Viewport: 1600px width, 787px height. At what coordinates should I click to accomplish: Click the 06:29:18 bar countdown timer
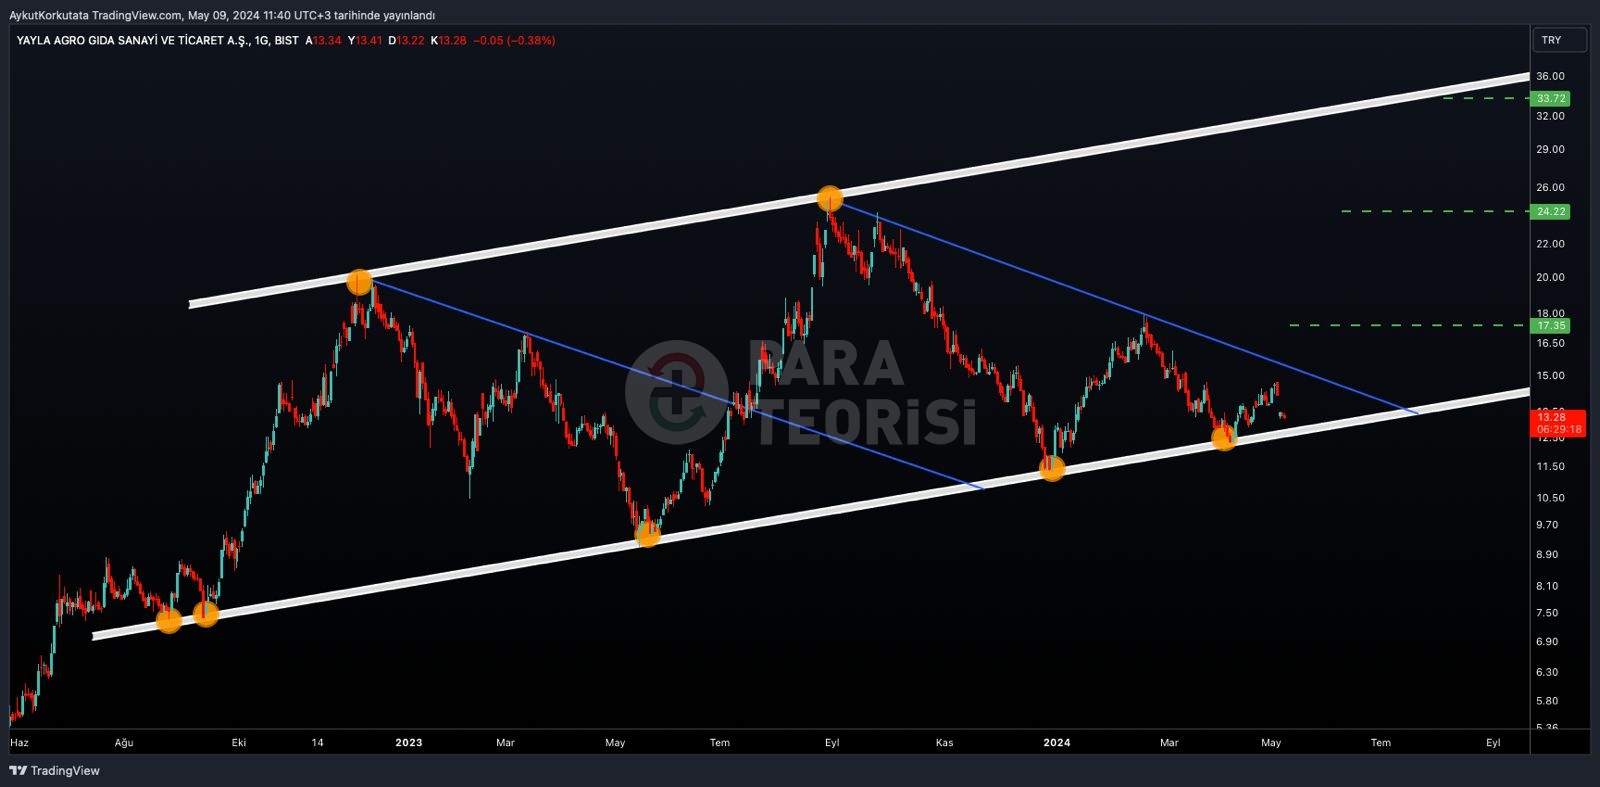tap(1559, 429)
